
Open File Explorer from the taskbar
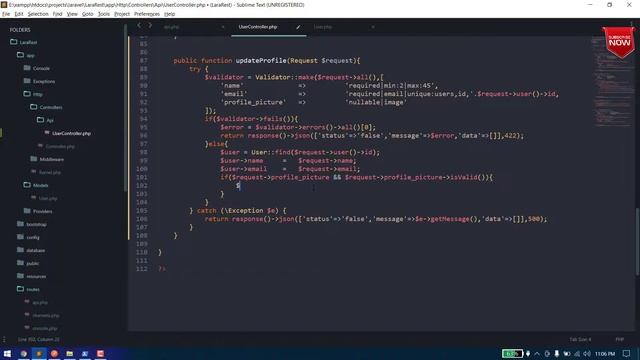tap(70, 354)
